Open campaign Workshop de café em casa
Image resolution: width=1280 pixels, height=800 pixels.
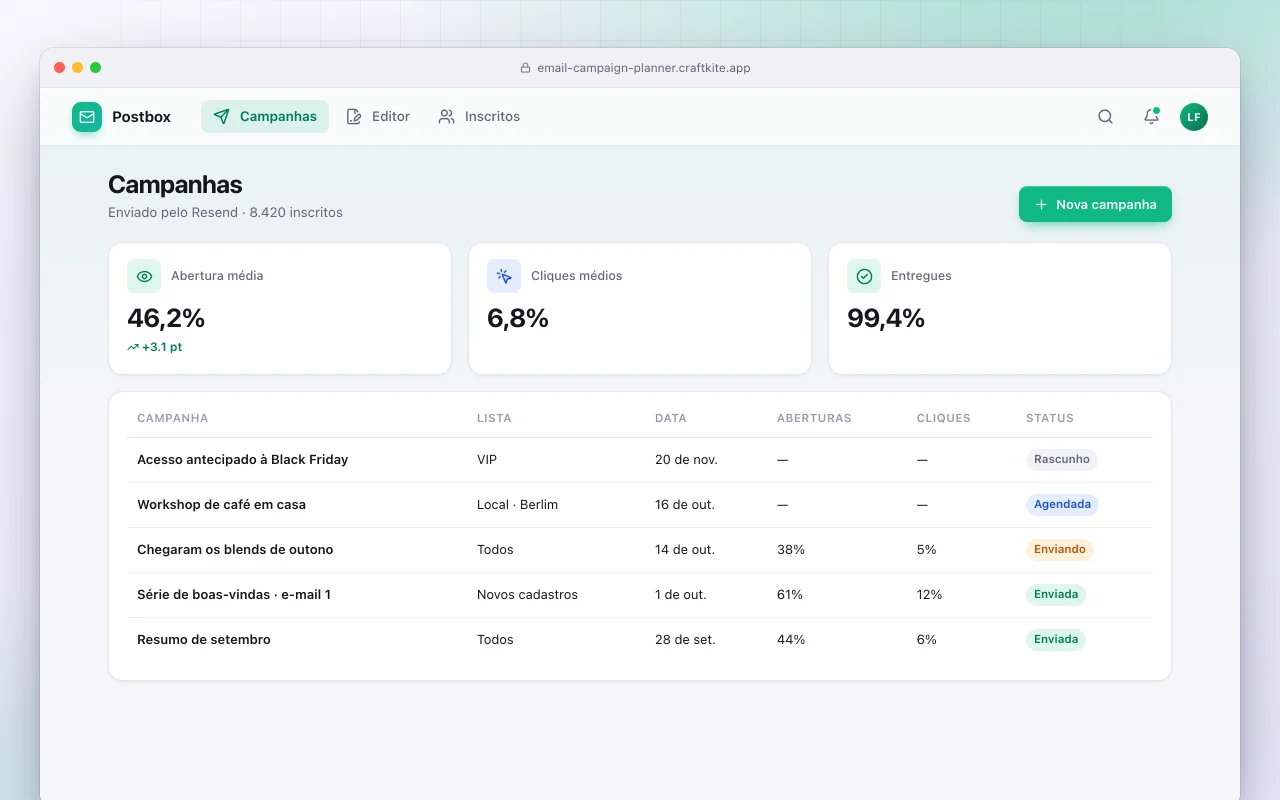[x=222, y=505]
